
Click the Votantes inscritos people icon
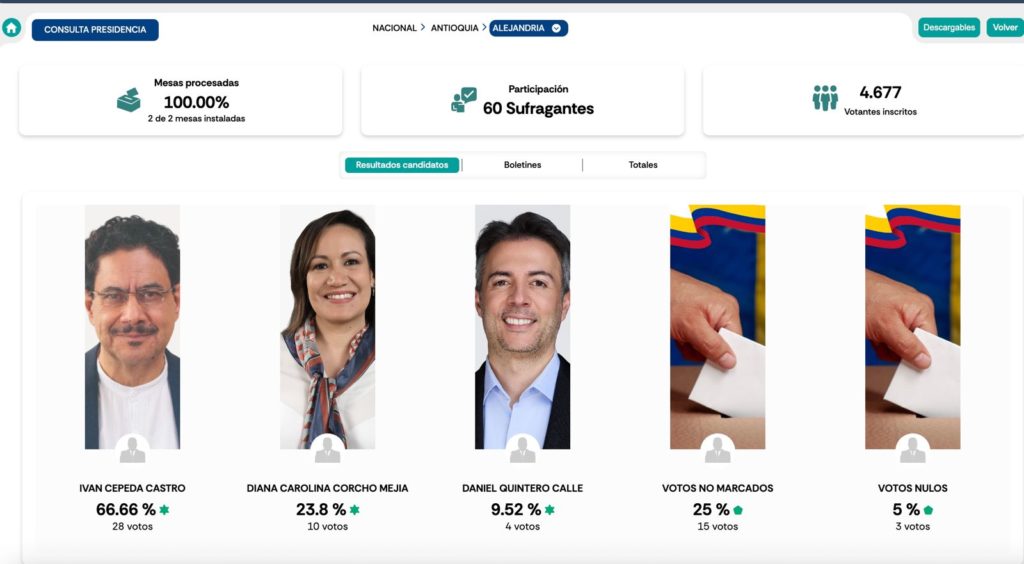(825, 98)
